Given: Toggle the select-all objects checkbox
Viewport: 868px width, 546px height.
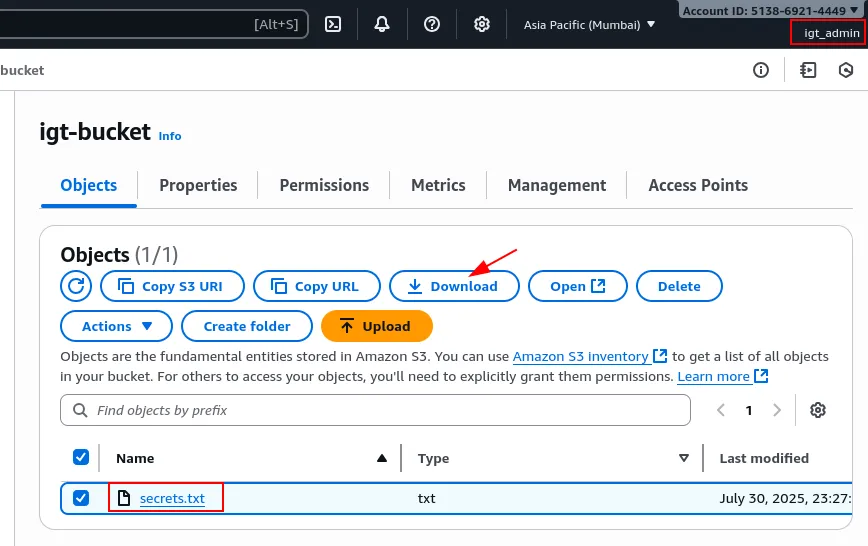Looking at the screenshot, I should [81, 457].
